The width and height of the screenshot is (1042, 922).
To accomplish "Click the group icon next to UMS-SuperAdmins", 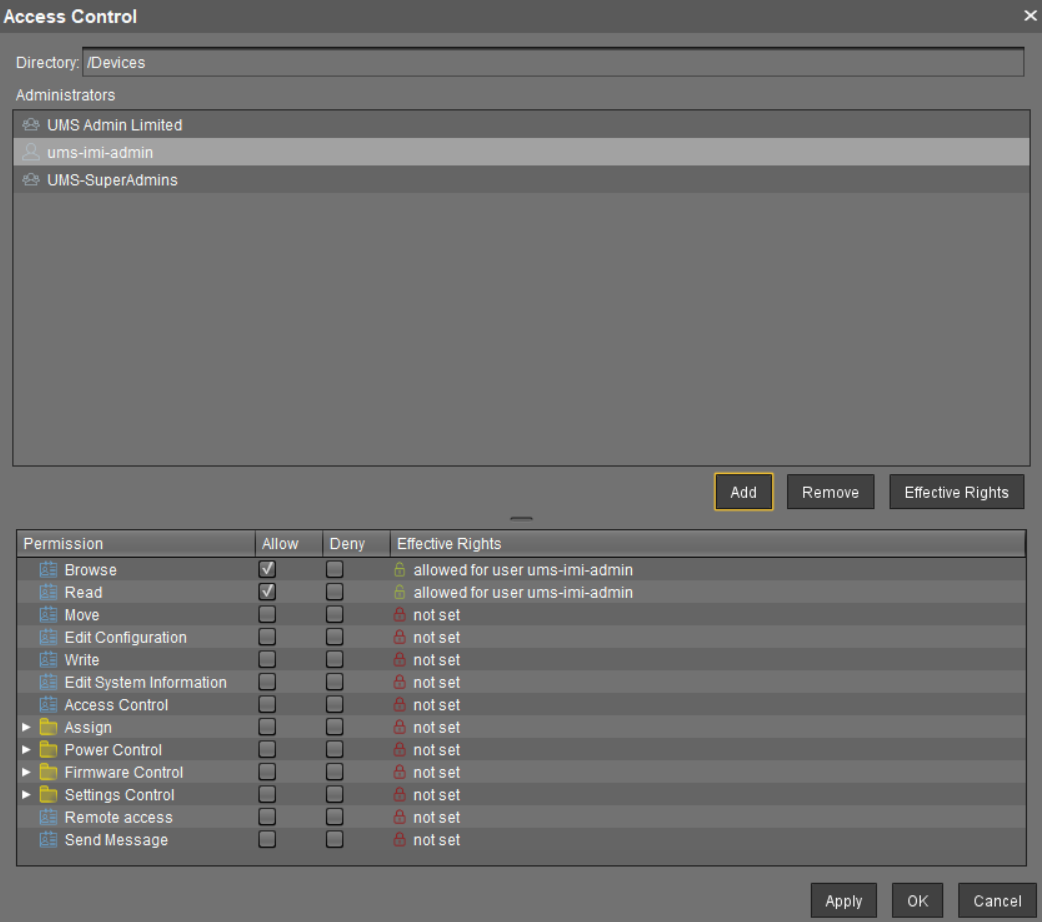I will coord(30,180).
